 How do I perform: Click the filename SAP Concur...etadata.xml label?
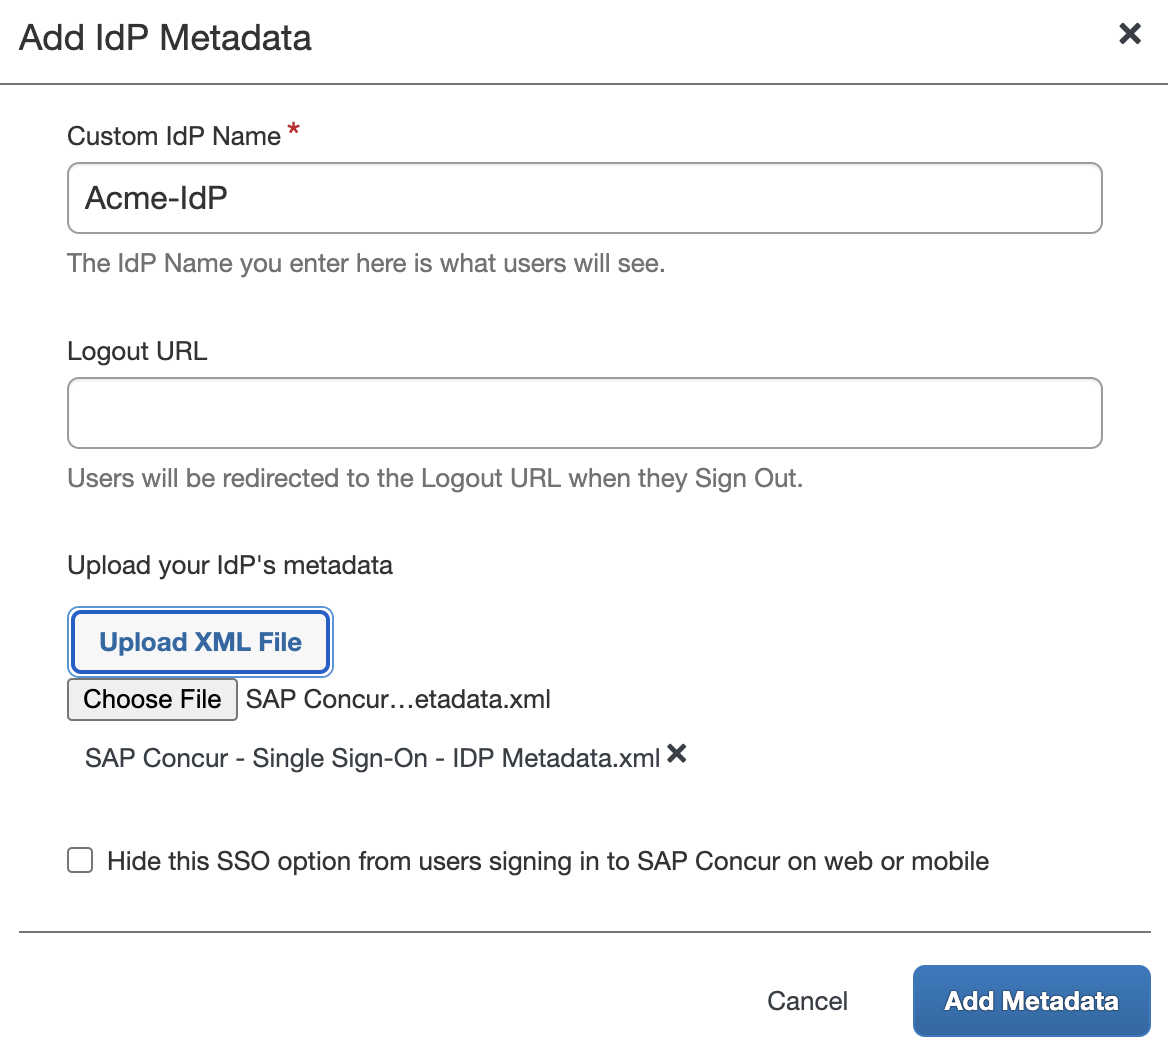point(398,699)
